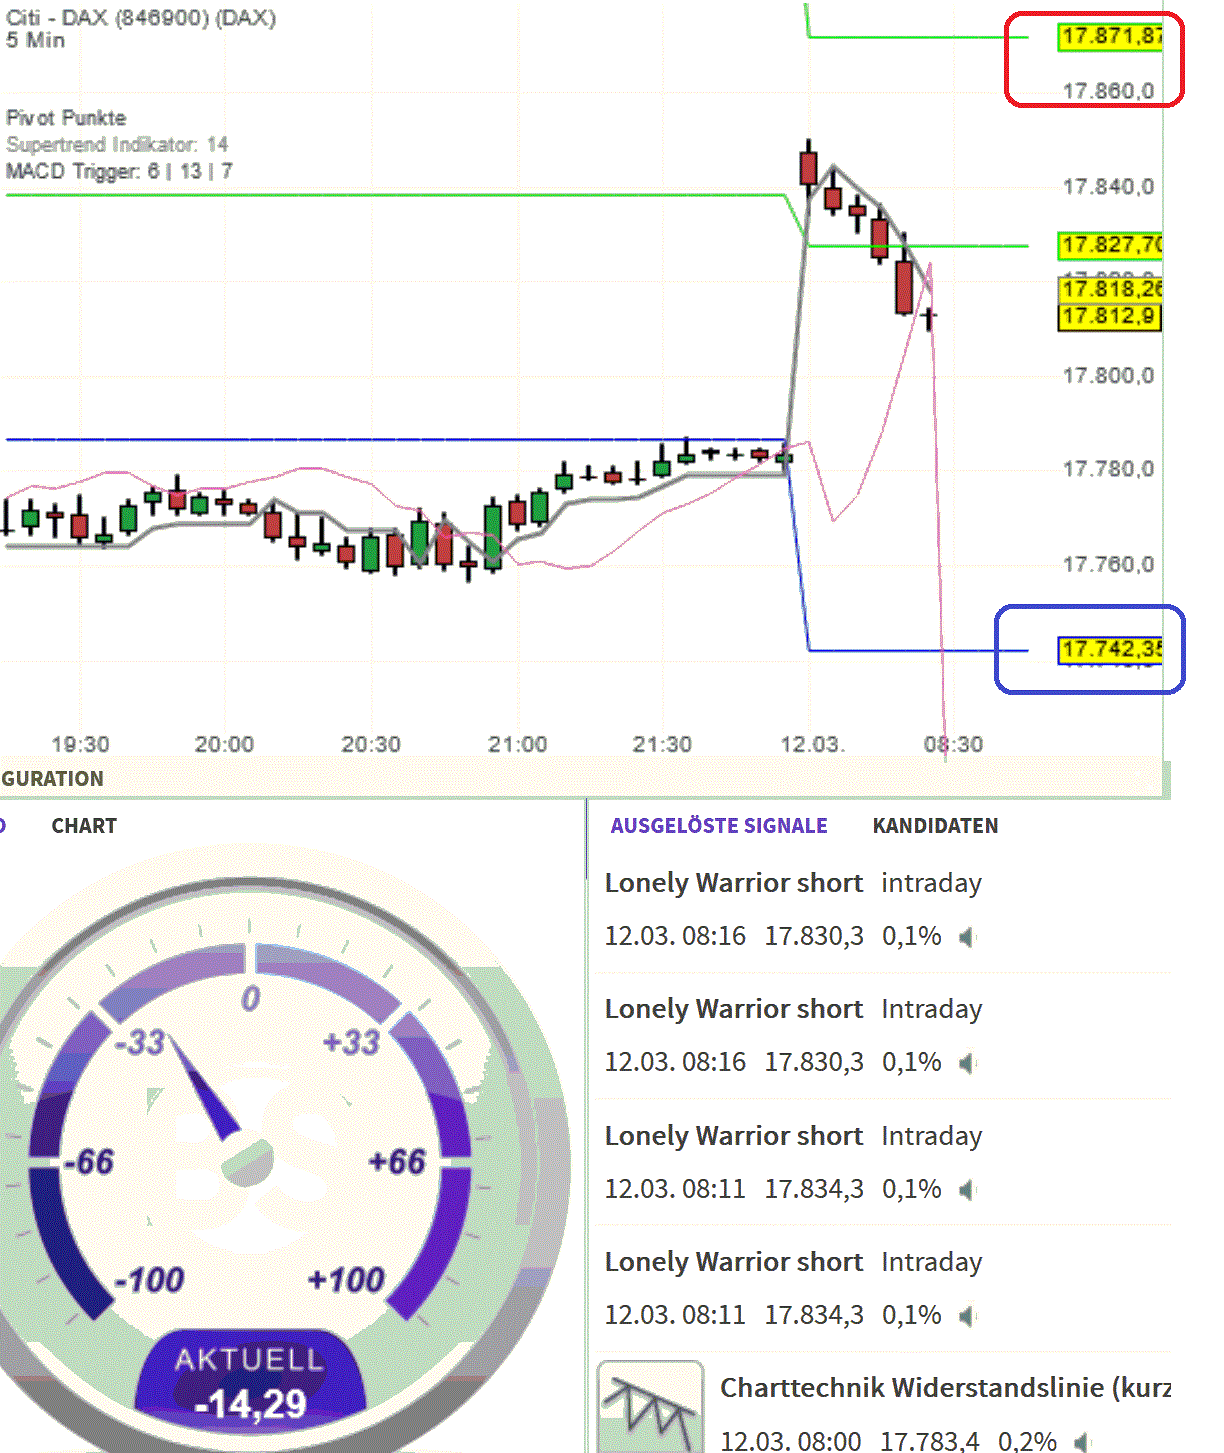Play sound for the 08:11 Lonely Warrior signal

coord(968,1190)
